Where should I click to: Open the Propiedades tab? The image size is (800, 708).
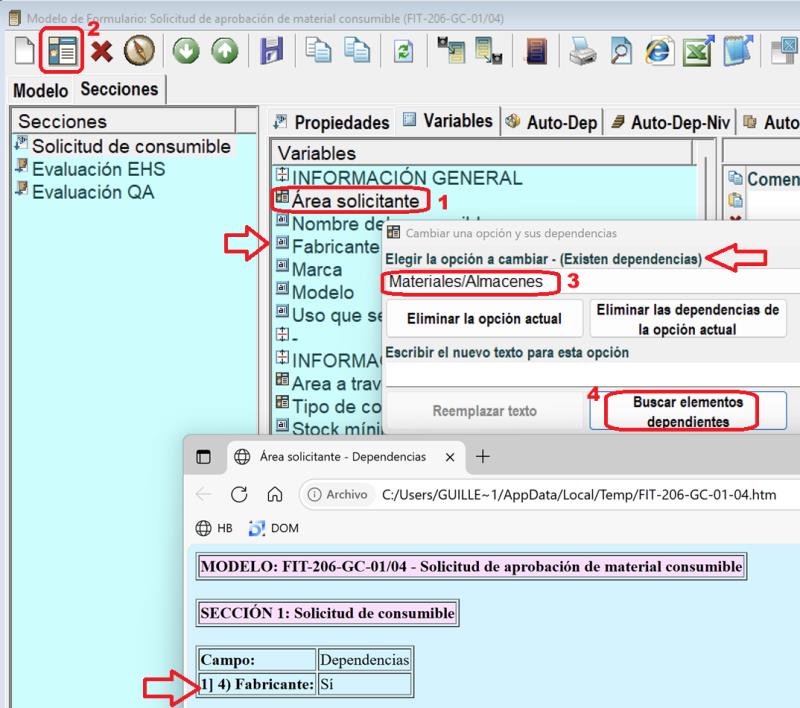coord(331,122)
